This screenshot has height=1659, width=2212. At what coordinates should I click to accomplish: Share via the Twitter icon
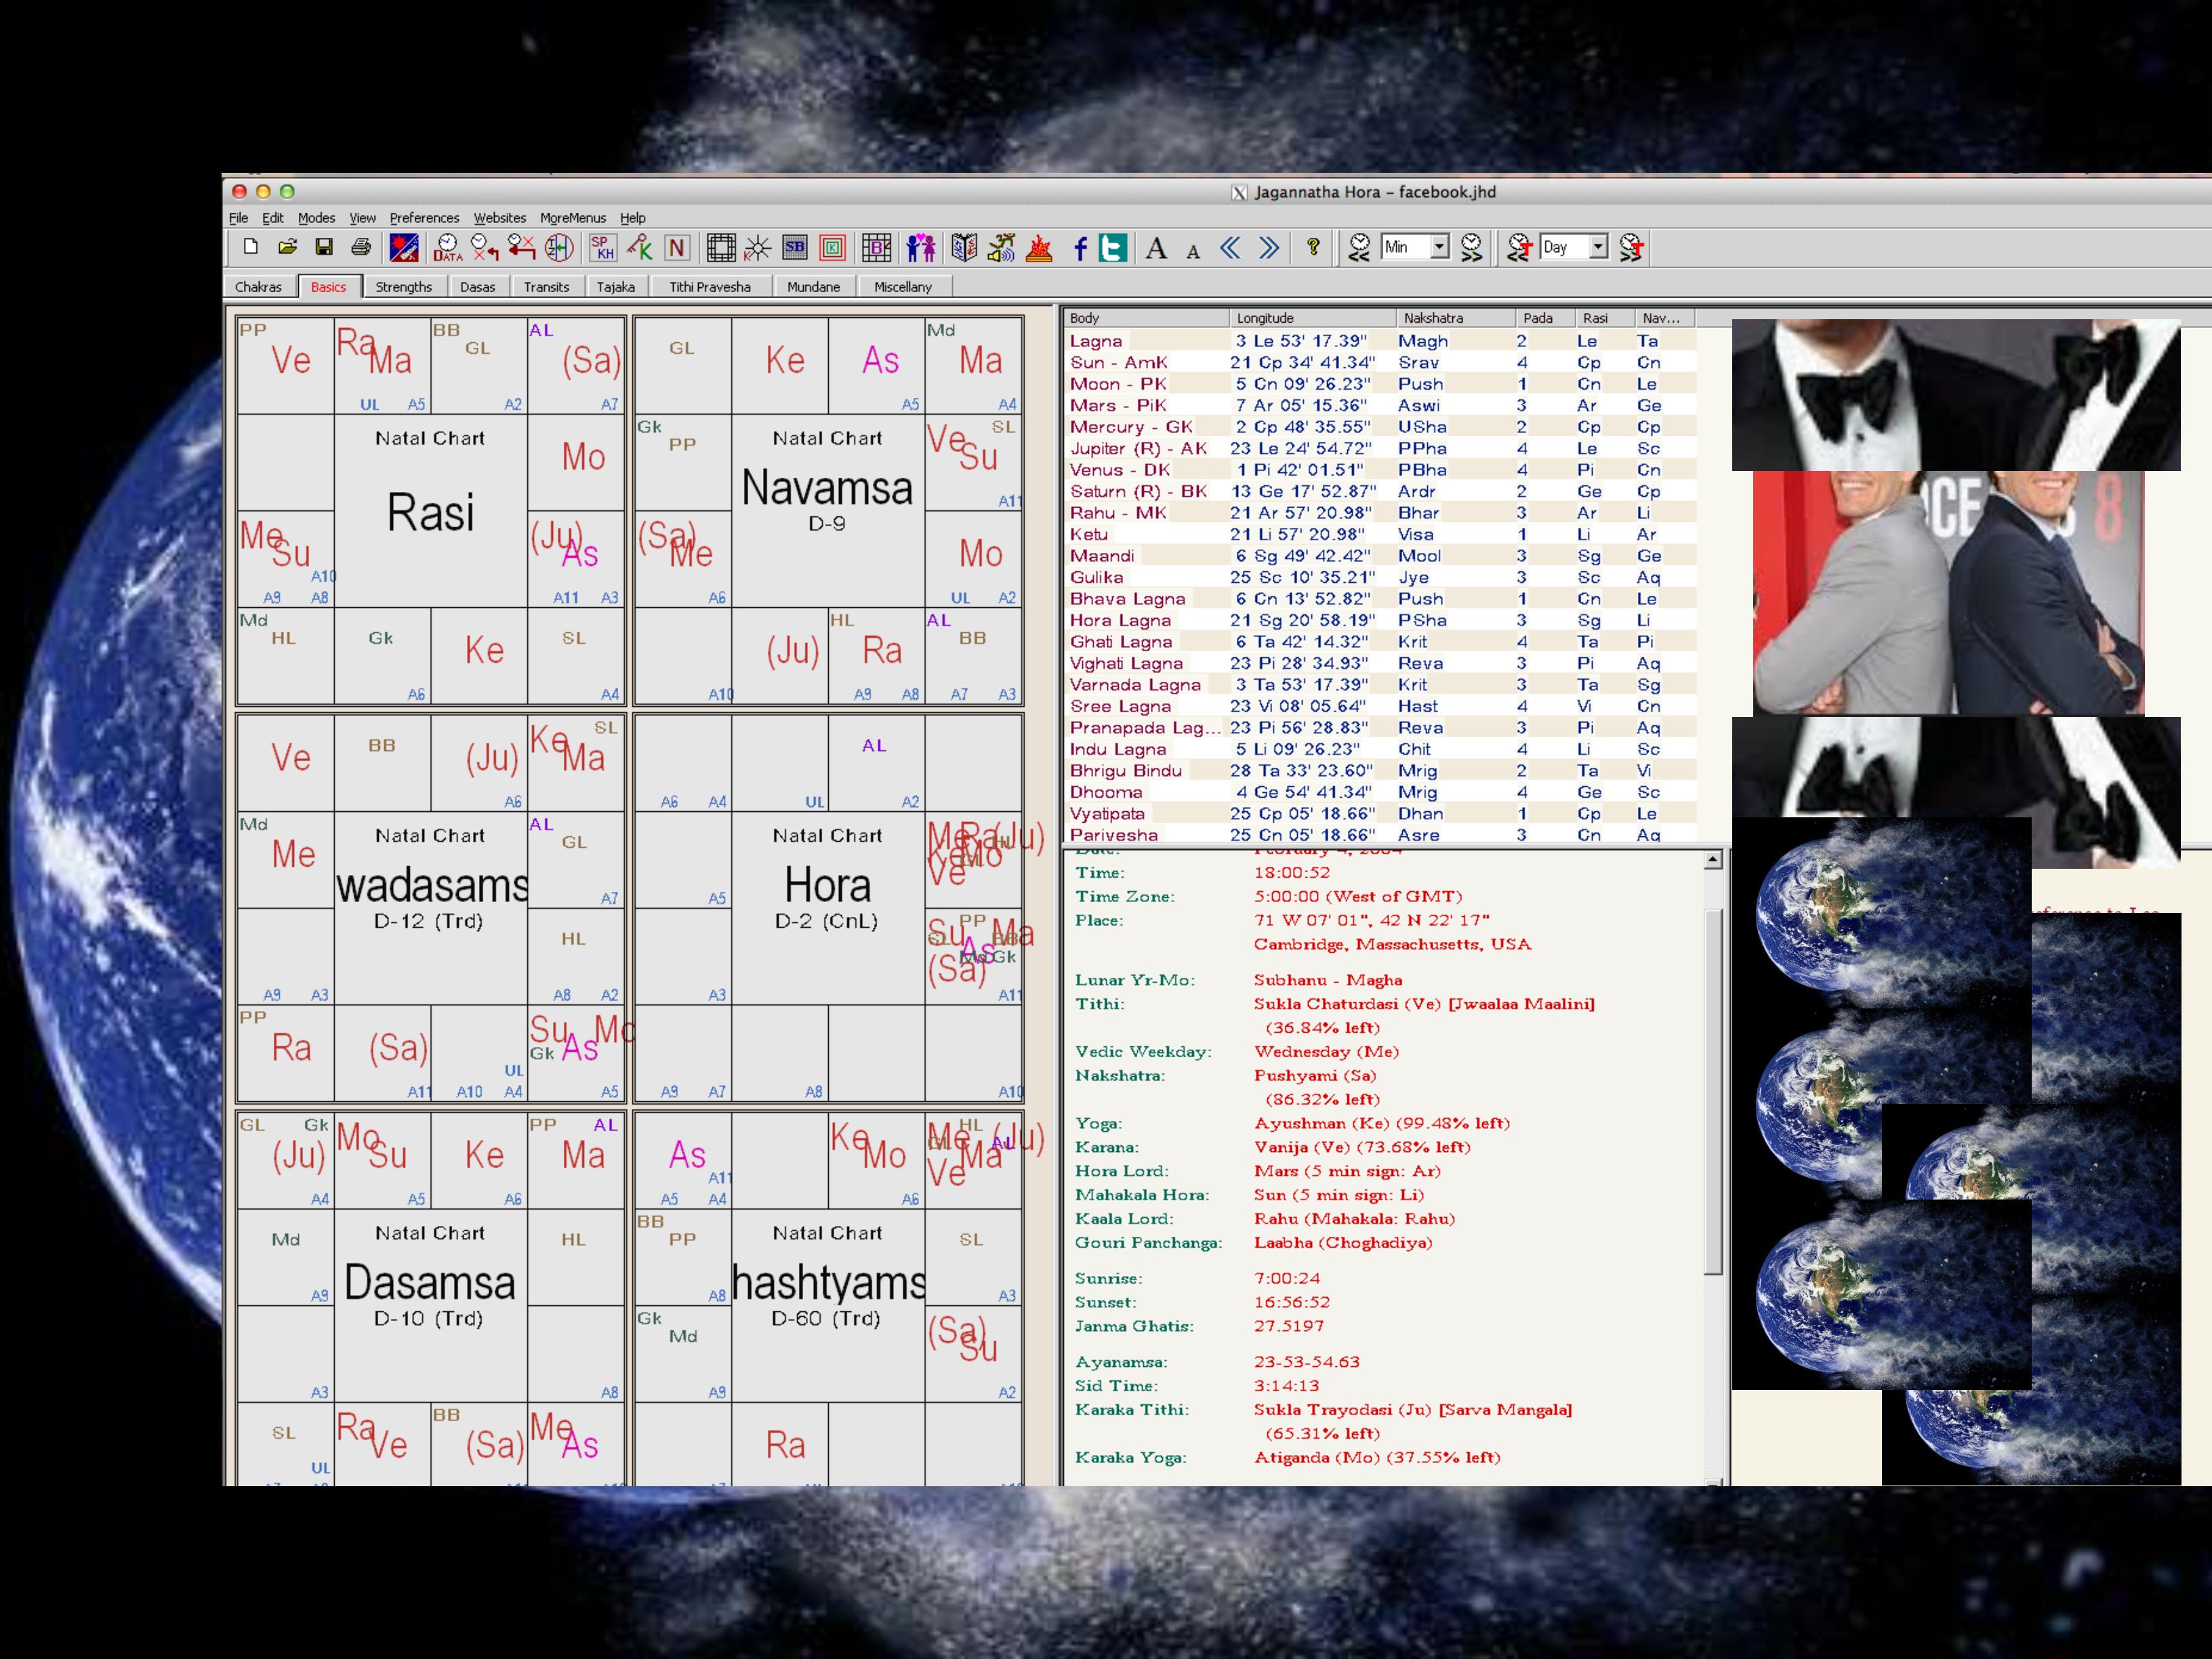tap(1113, 247)
